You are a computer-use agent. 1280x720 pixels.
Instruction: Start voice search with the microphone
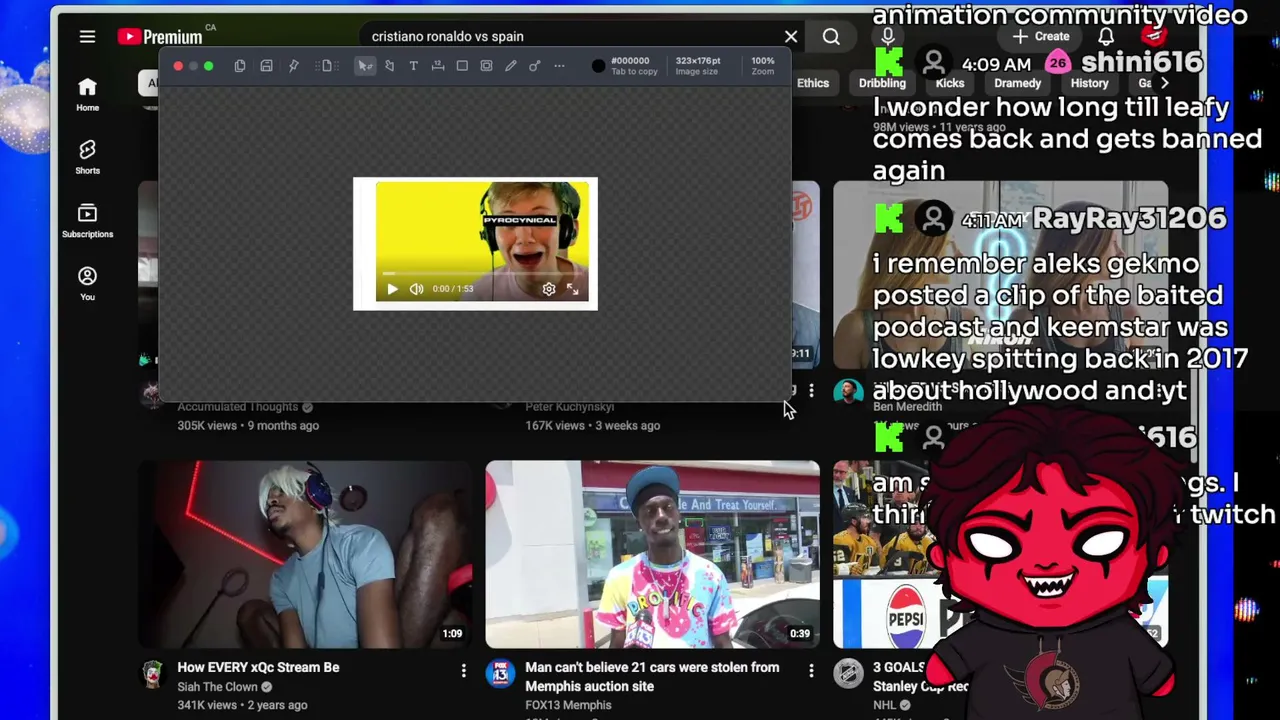887,37
